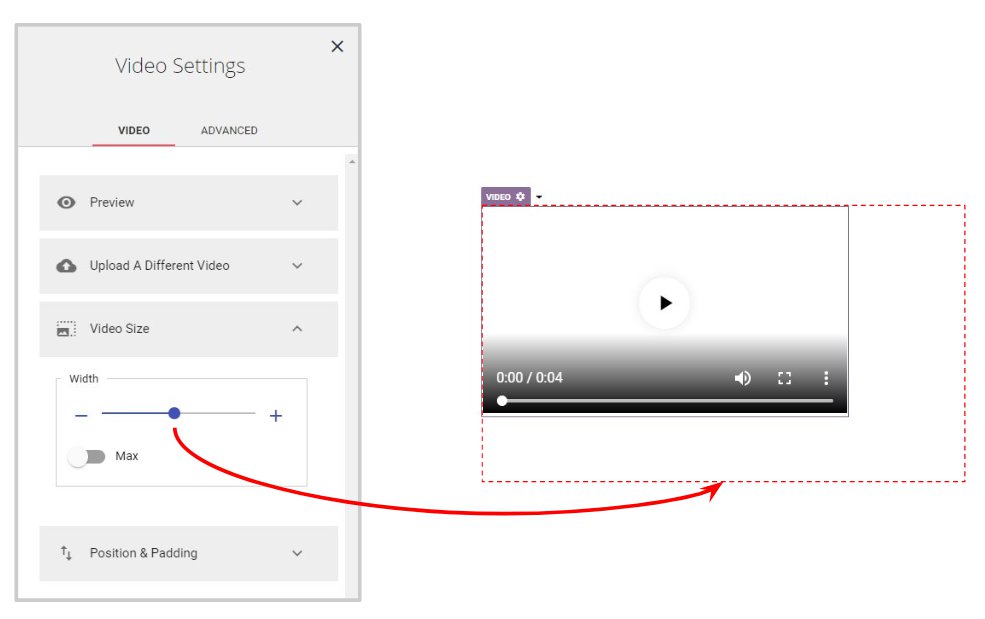
Task: Toggle the Max width switch
Action: pos(87,456)
